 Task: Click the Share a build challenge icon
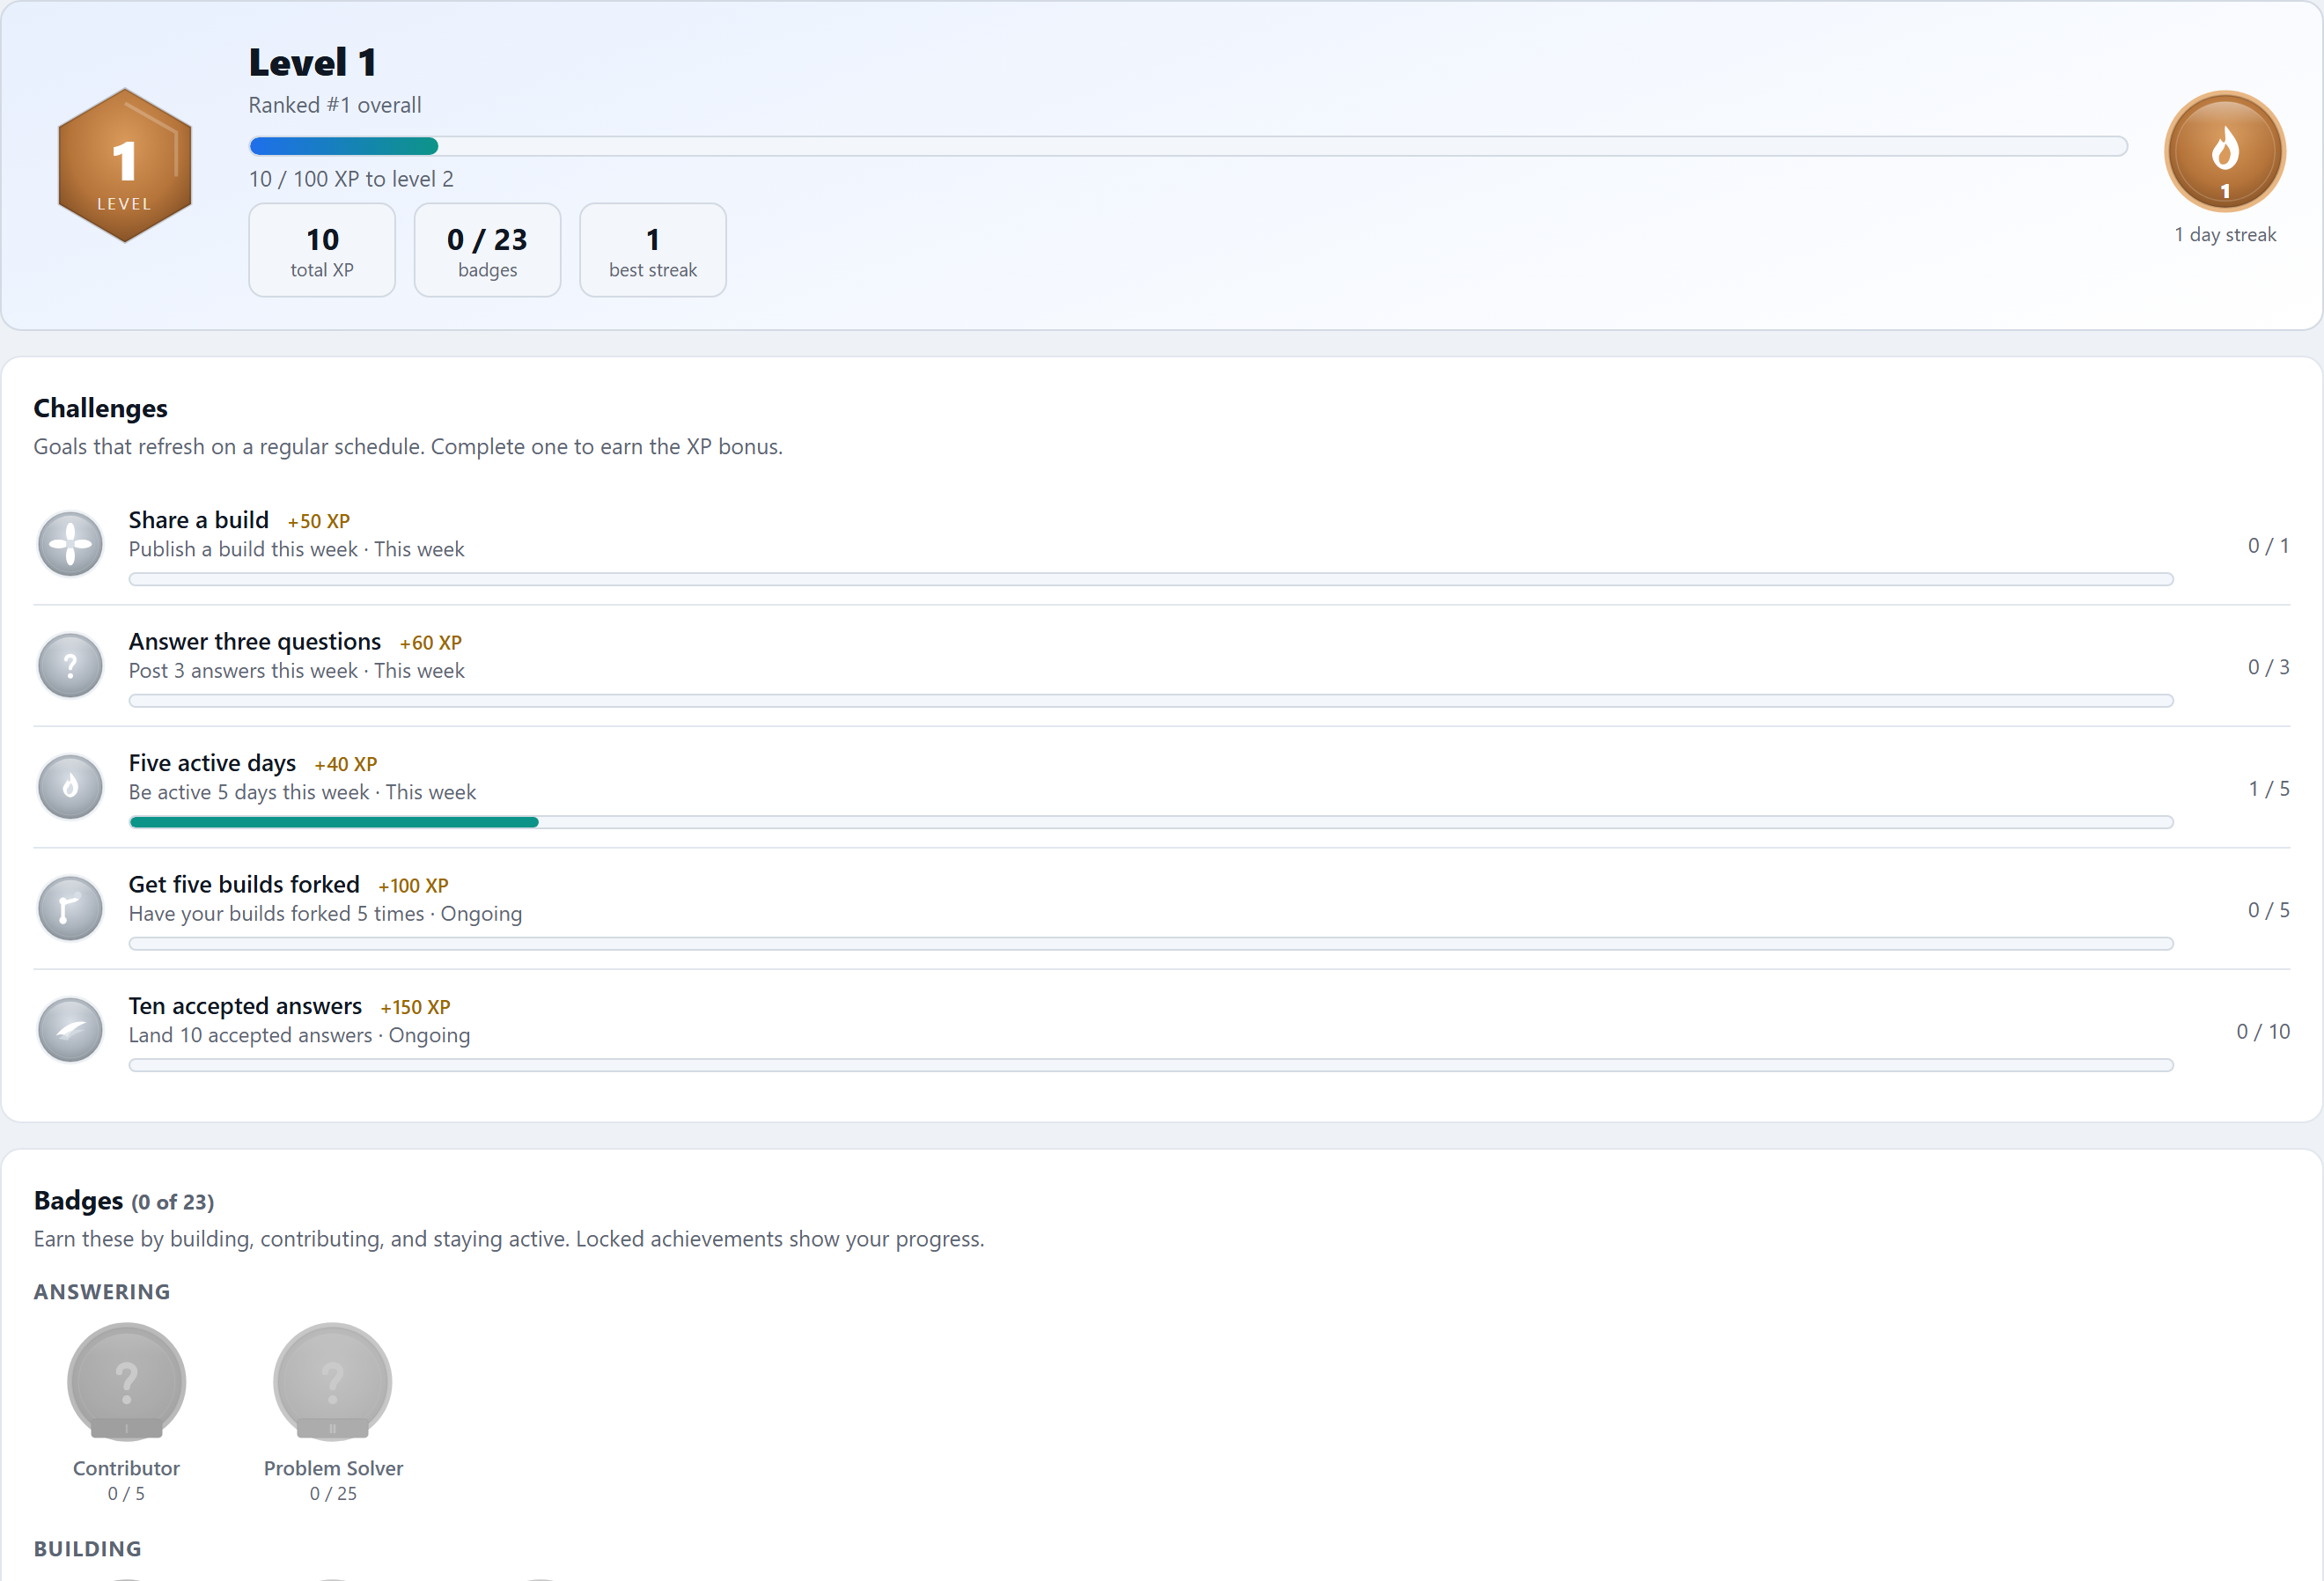70,544
